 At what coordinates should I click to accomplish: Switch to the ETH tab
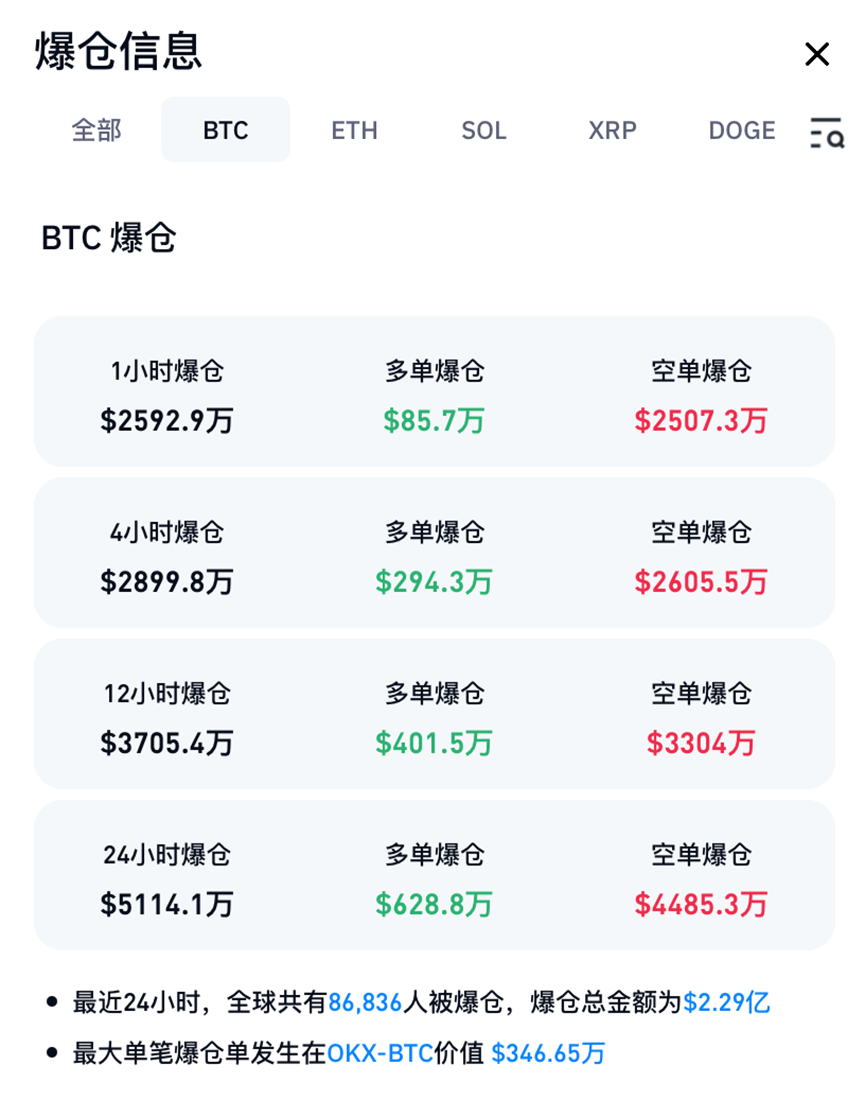coord(355,130)
